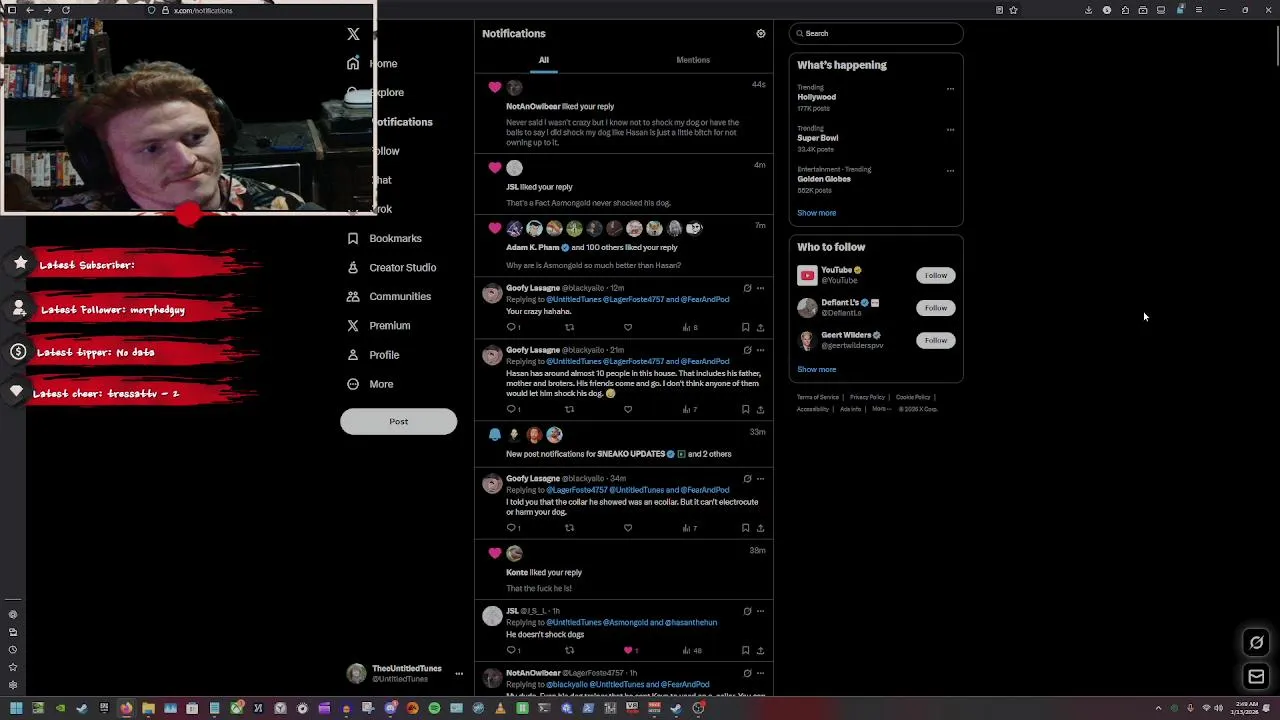The image size is (1280, 720).
Task: Bookmark the 'Hasan has around' reply
Action: coord(745,409)
